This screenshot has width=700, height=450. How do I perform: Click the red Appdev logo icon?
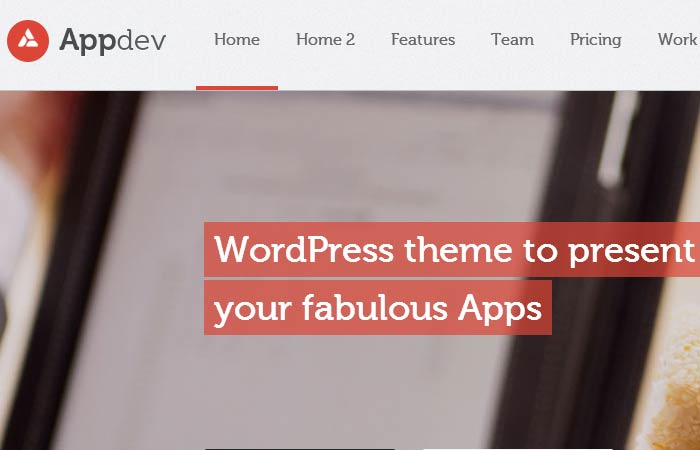(28, 41)
